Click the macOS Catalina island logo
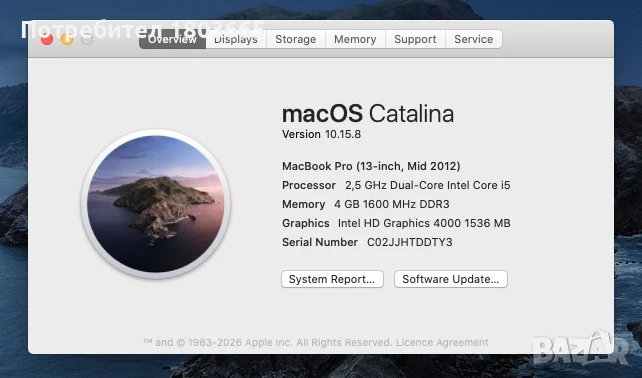This screenshot has height=378, width=642. pos(156,204)
